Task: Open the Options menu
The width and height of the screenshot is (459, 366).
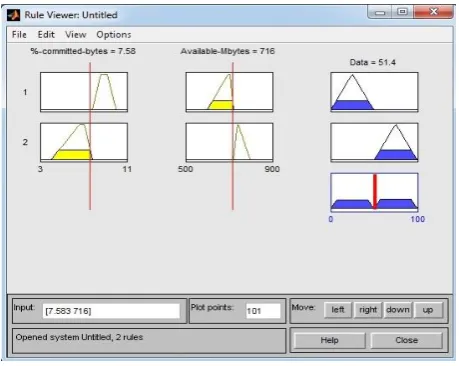Action: click(114, 34)
